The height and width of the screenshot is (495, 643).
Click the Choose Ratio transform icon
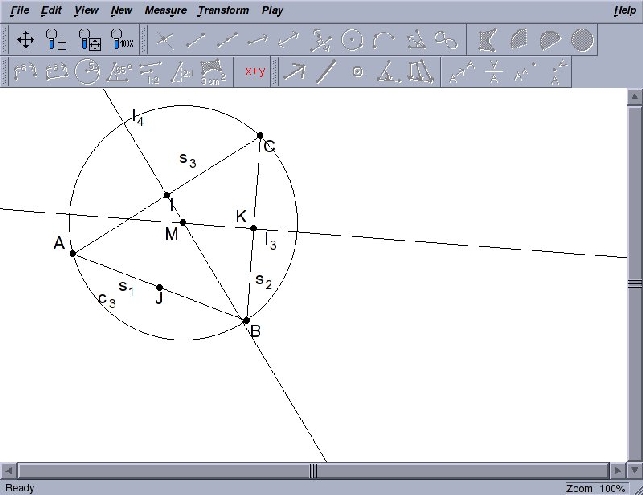(x=420, y=72)
